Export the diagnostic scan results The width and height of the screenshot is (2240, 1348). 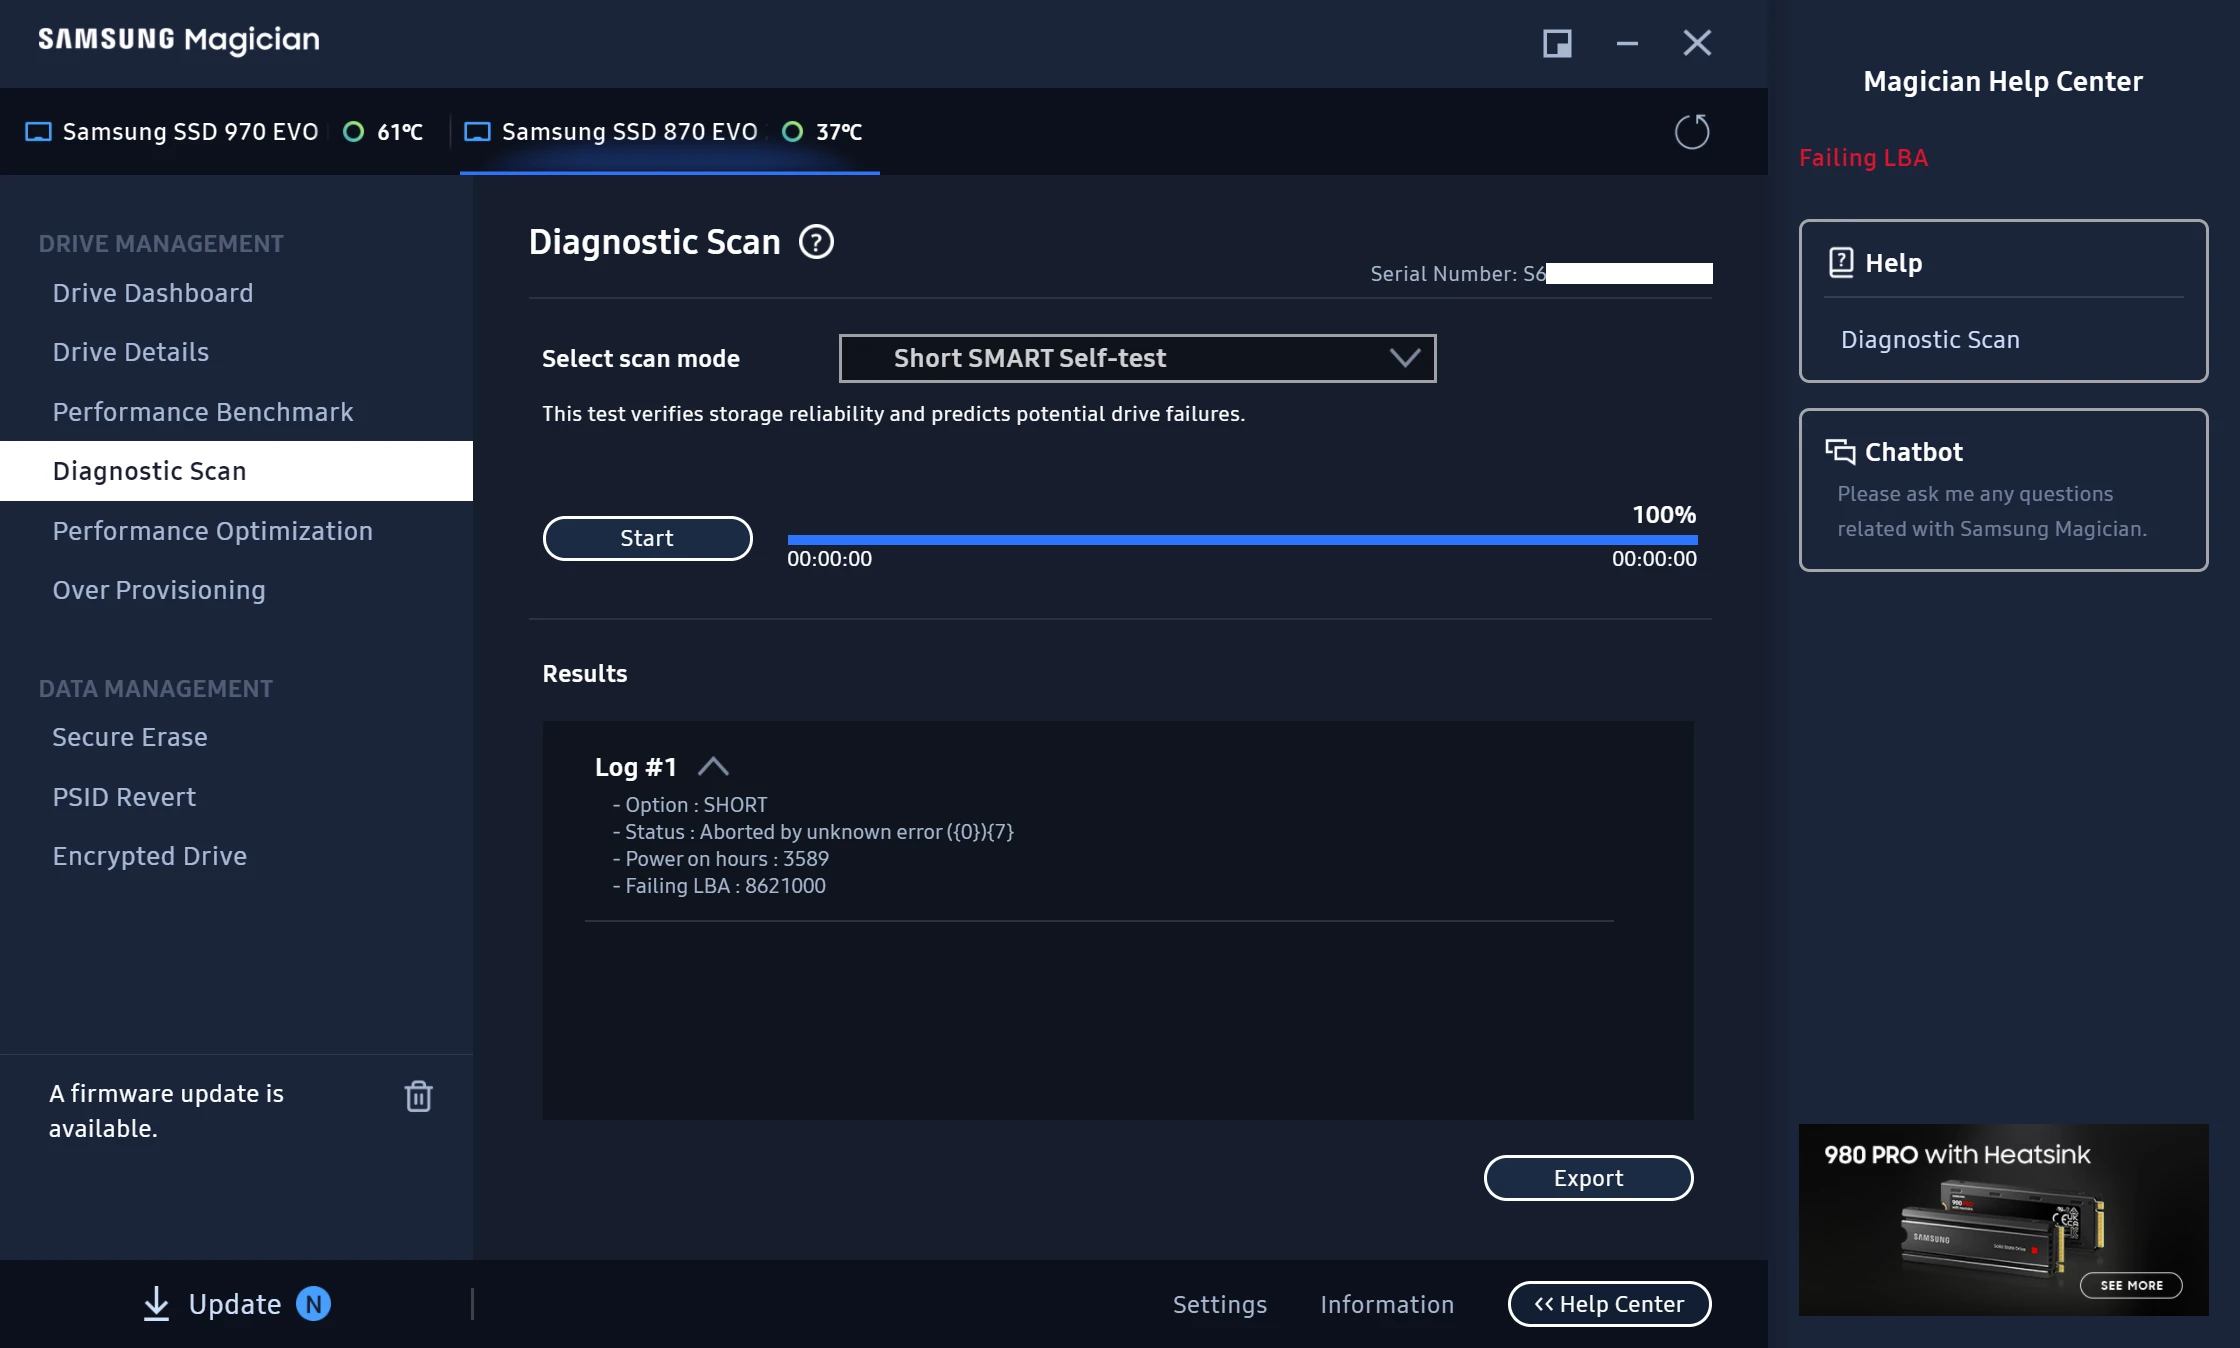pos(1587,1177)
